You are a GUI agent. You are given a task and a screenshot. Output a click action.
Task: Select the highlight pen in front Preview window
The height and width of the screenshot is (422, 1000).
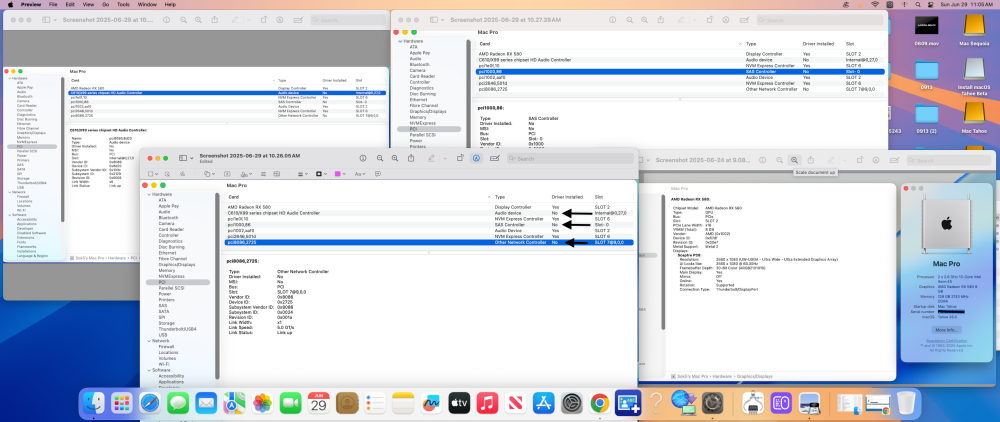click(x=431, y=158)
